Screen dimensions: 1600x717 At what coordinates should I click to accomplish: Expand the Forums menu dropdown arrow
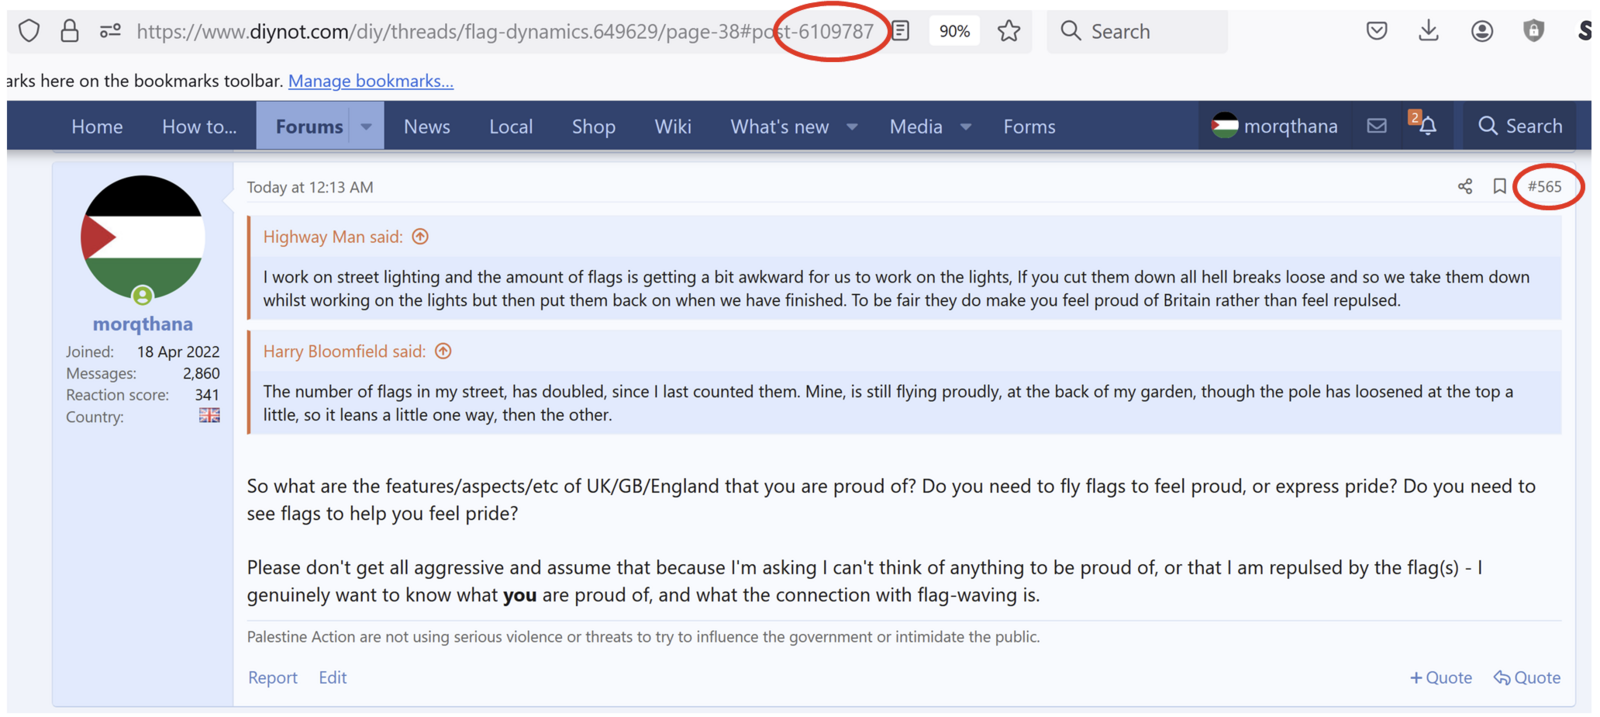[366, 127]
